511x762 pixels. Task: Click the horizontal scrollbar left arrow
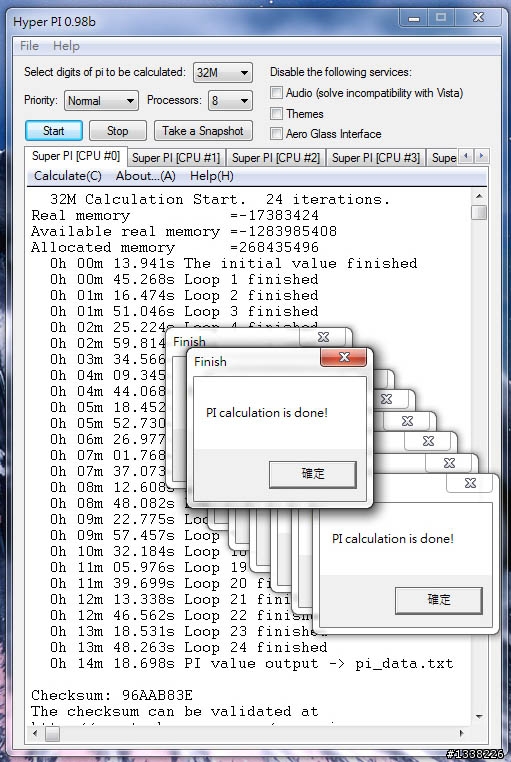pyautogui.click(x=34, y=733)
